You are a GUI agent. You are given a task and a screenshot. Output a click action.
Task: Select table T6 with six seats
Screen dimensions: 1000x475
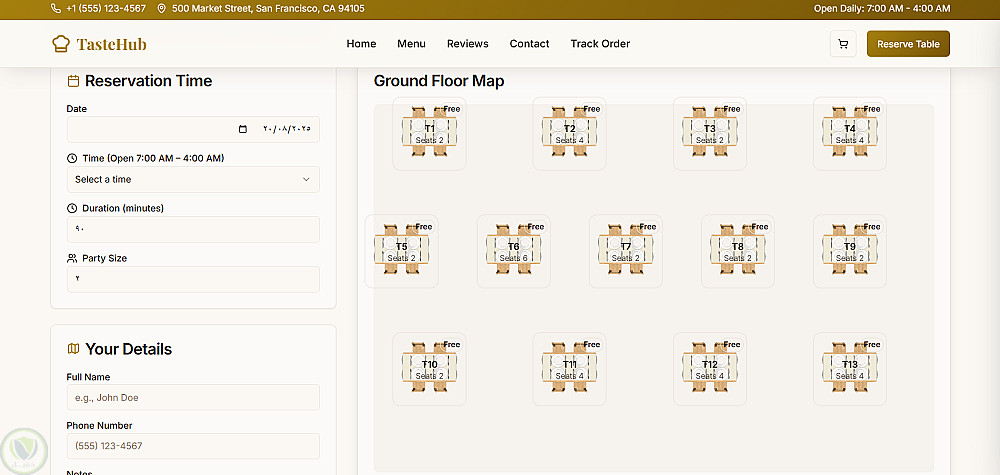513,251
